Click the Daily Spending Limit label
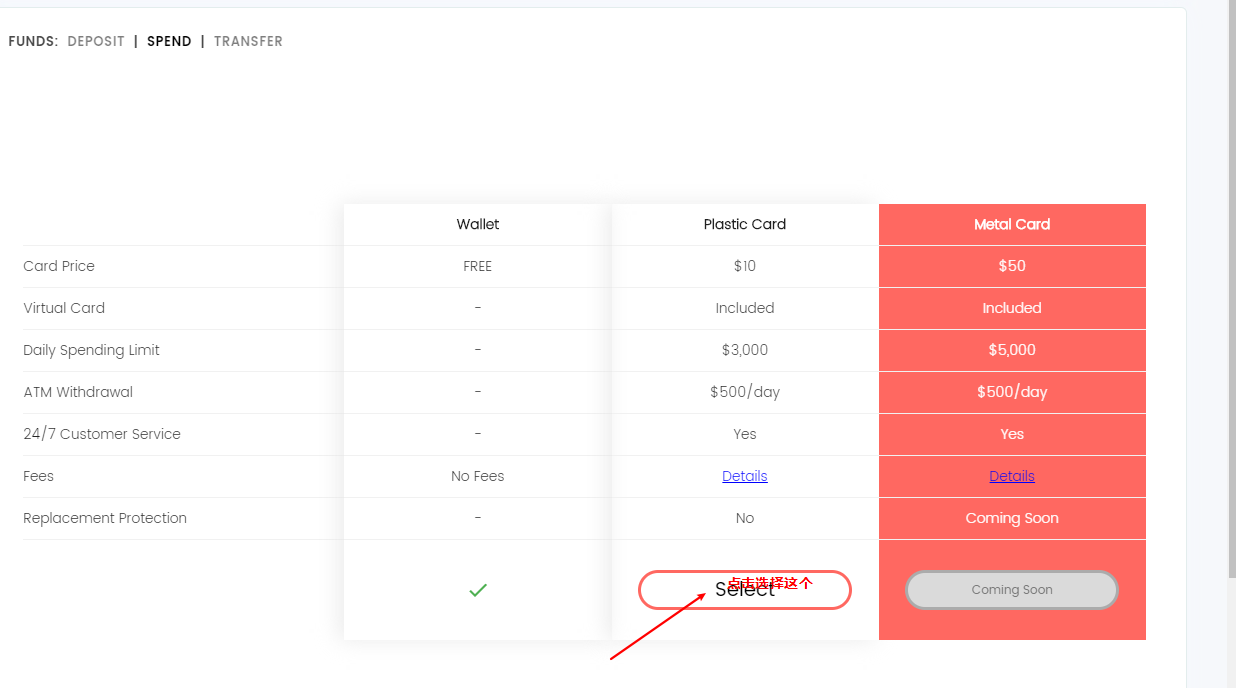Viewport: 1236px width, 688px height. 92,350
